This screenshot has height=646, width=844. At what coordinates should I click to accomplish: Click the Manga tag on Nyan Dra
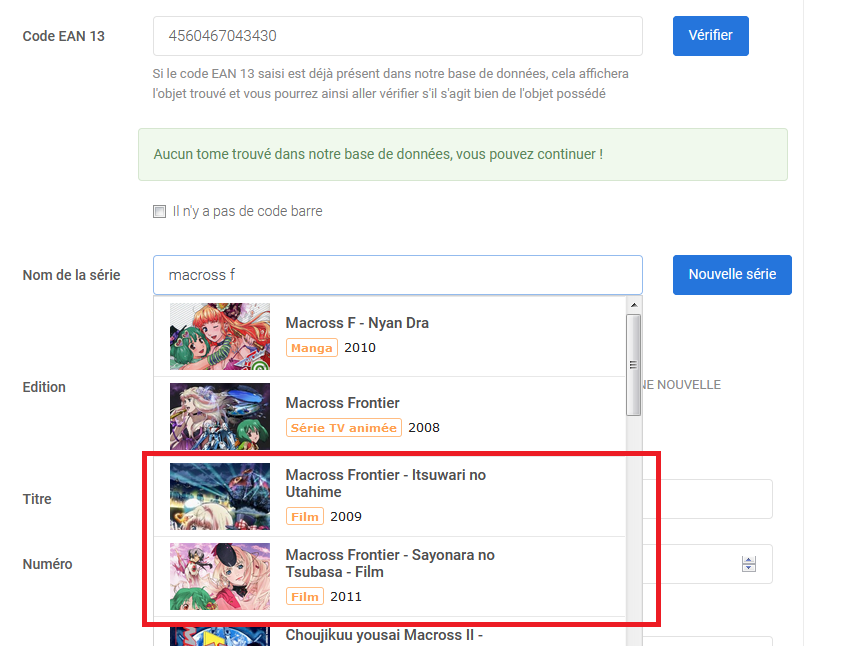[312, 348]
